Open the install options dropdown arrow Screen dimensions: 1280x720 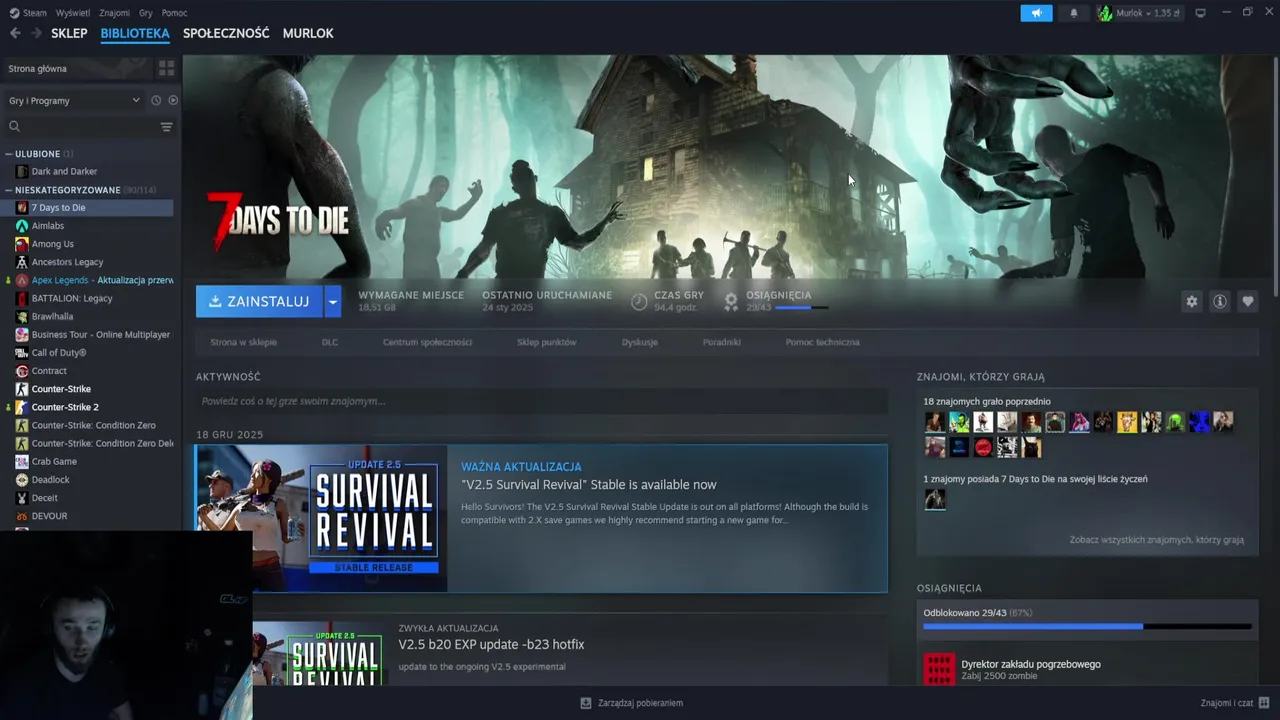pos(332,301)
